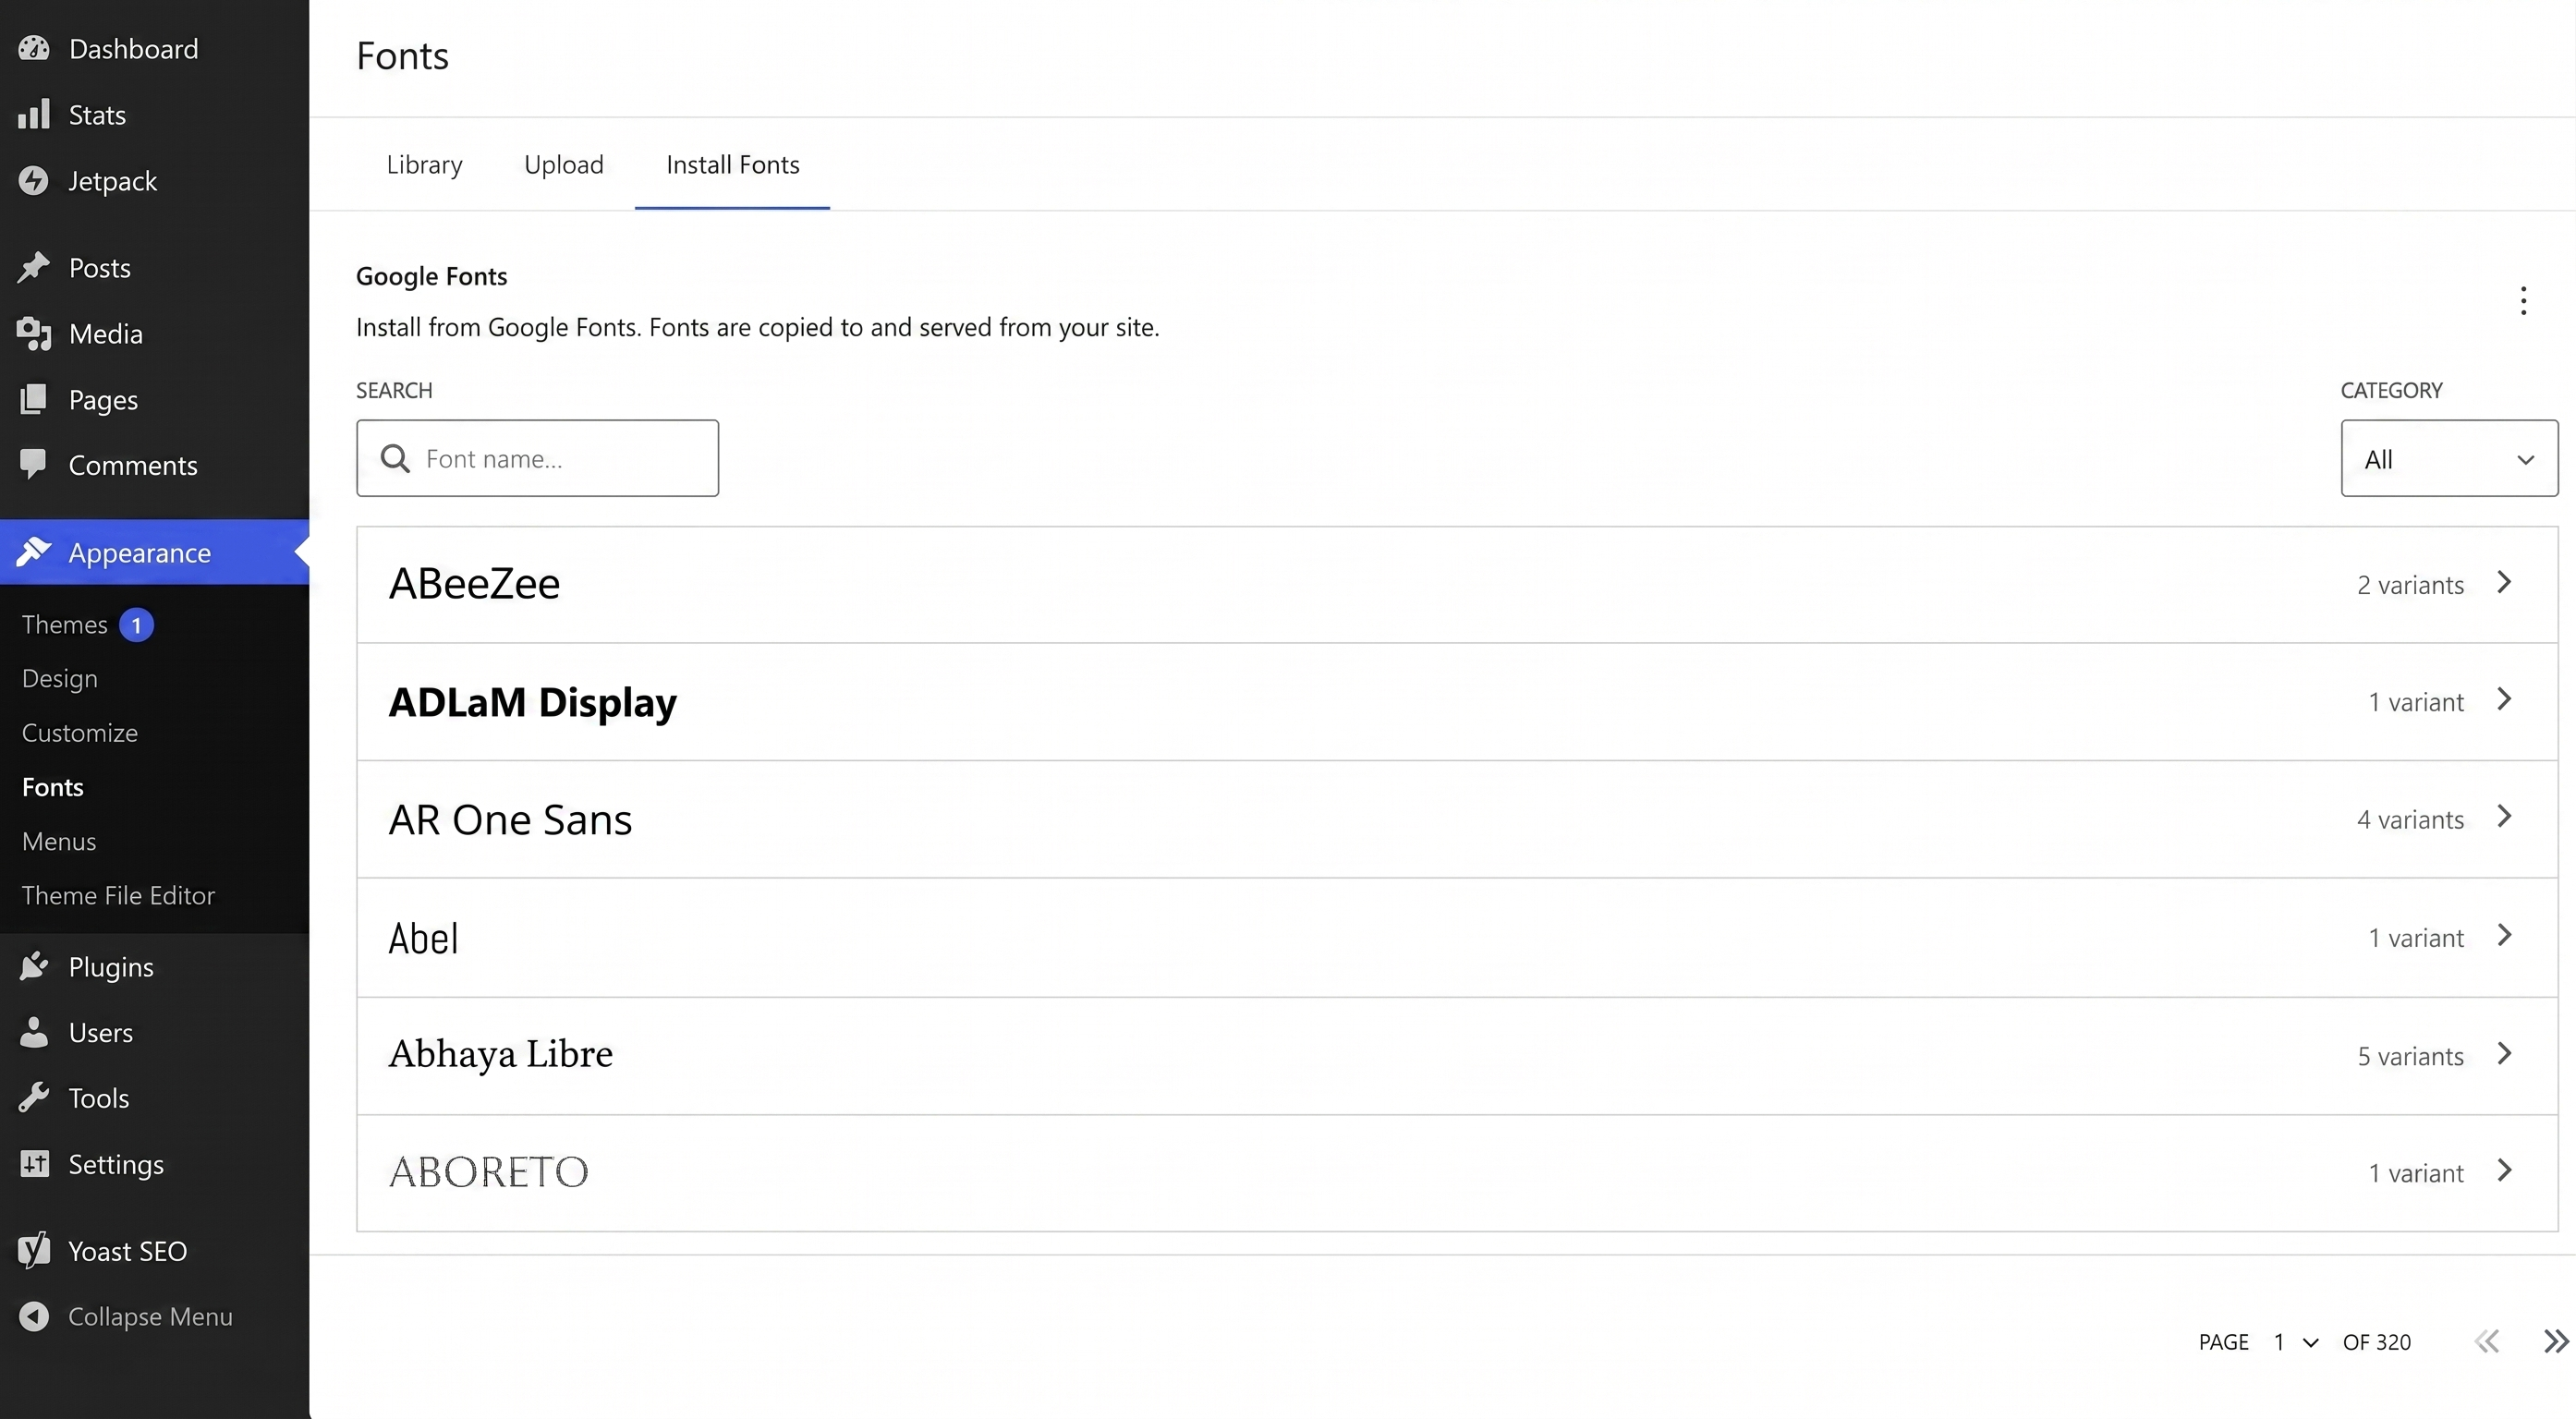Open the Customize submenu item
Screen dimensions: 2576x1419
click(x=80, y=732)
